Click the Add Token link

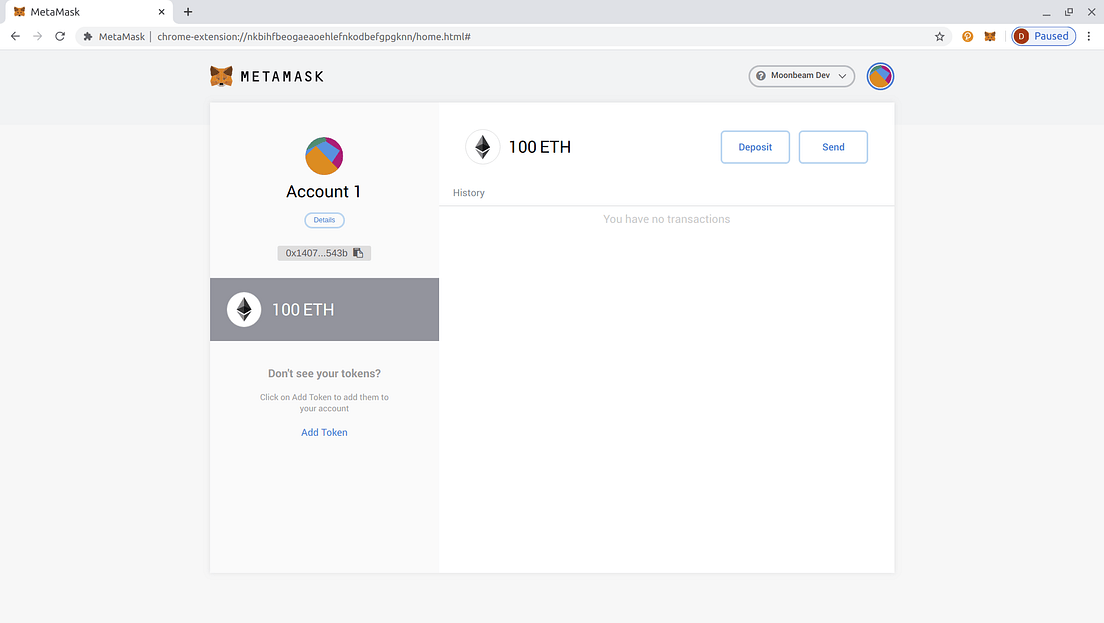point(324,432)
